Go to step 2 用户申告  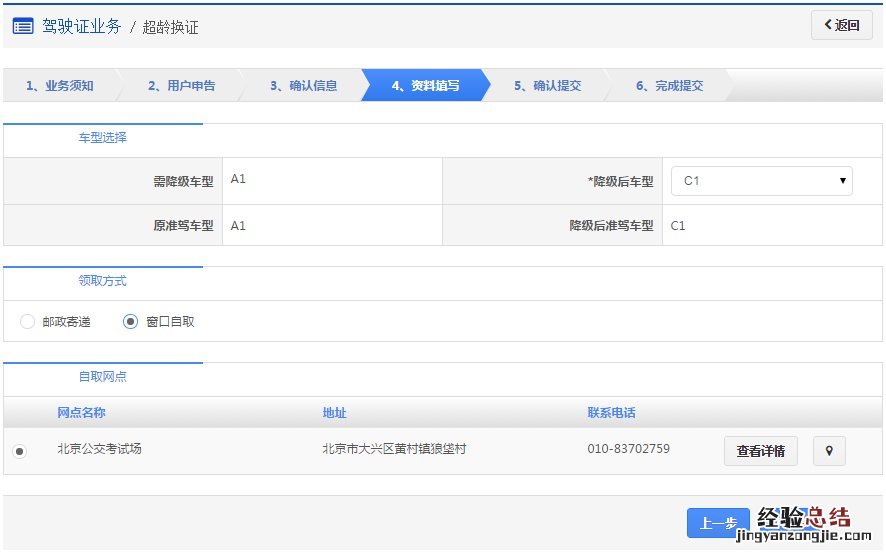[181, 86]
